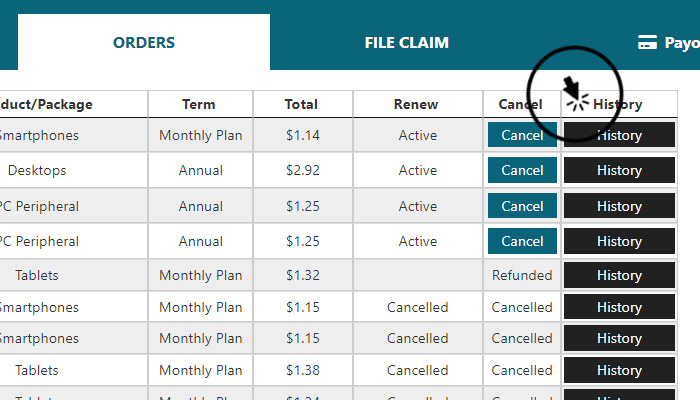View History for the $1.14 Smartphones order

[x=619, y=135]
